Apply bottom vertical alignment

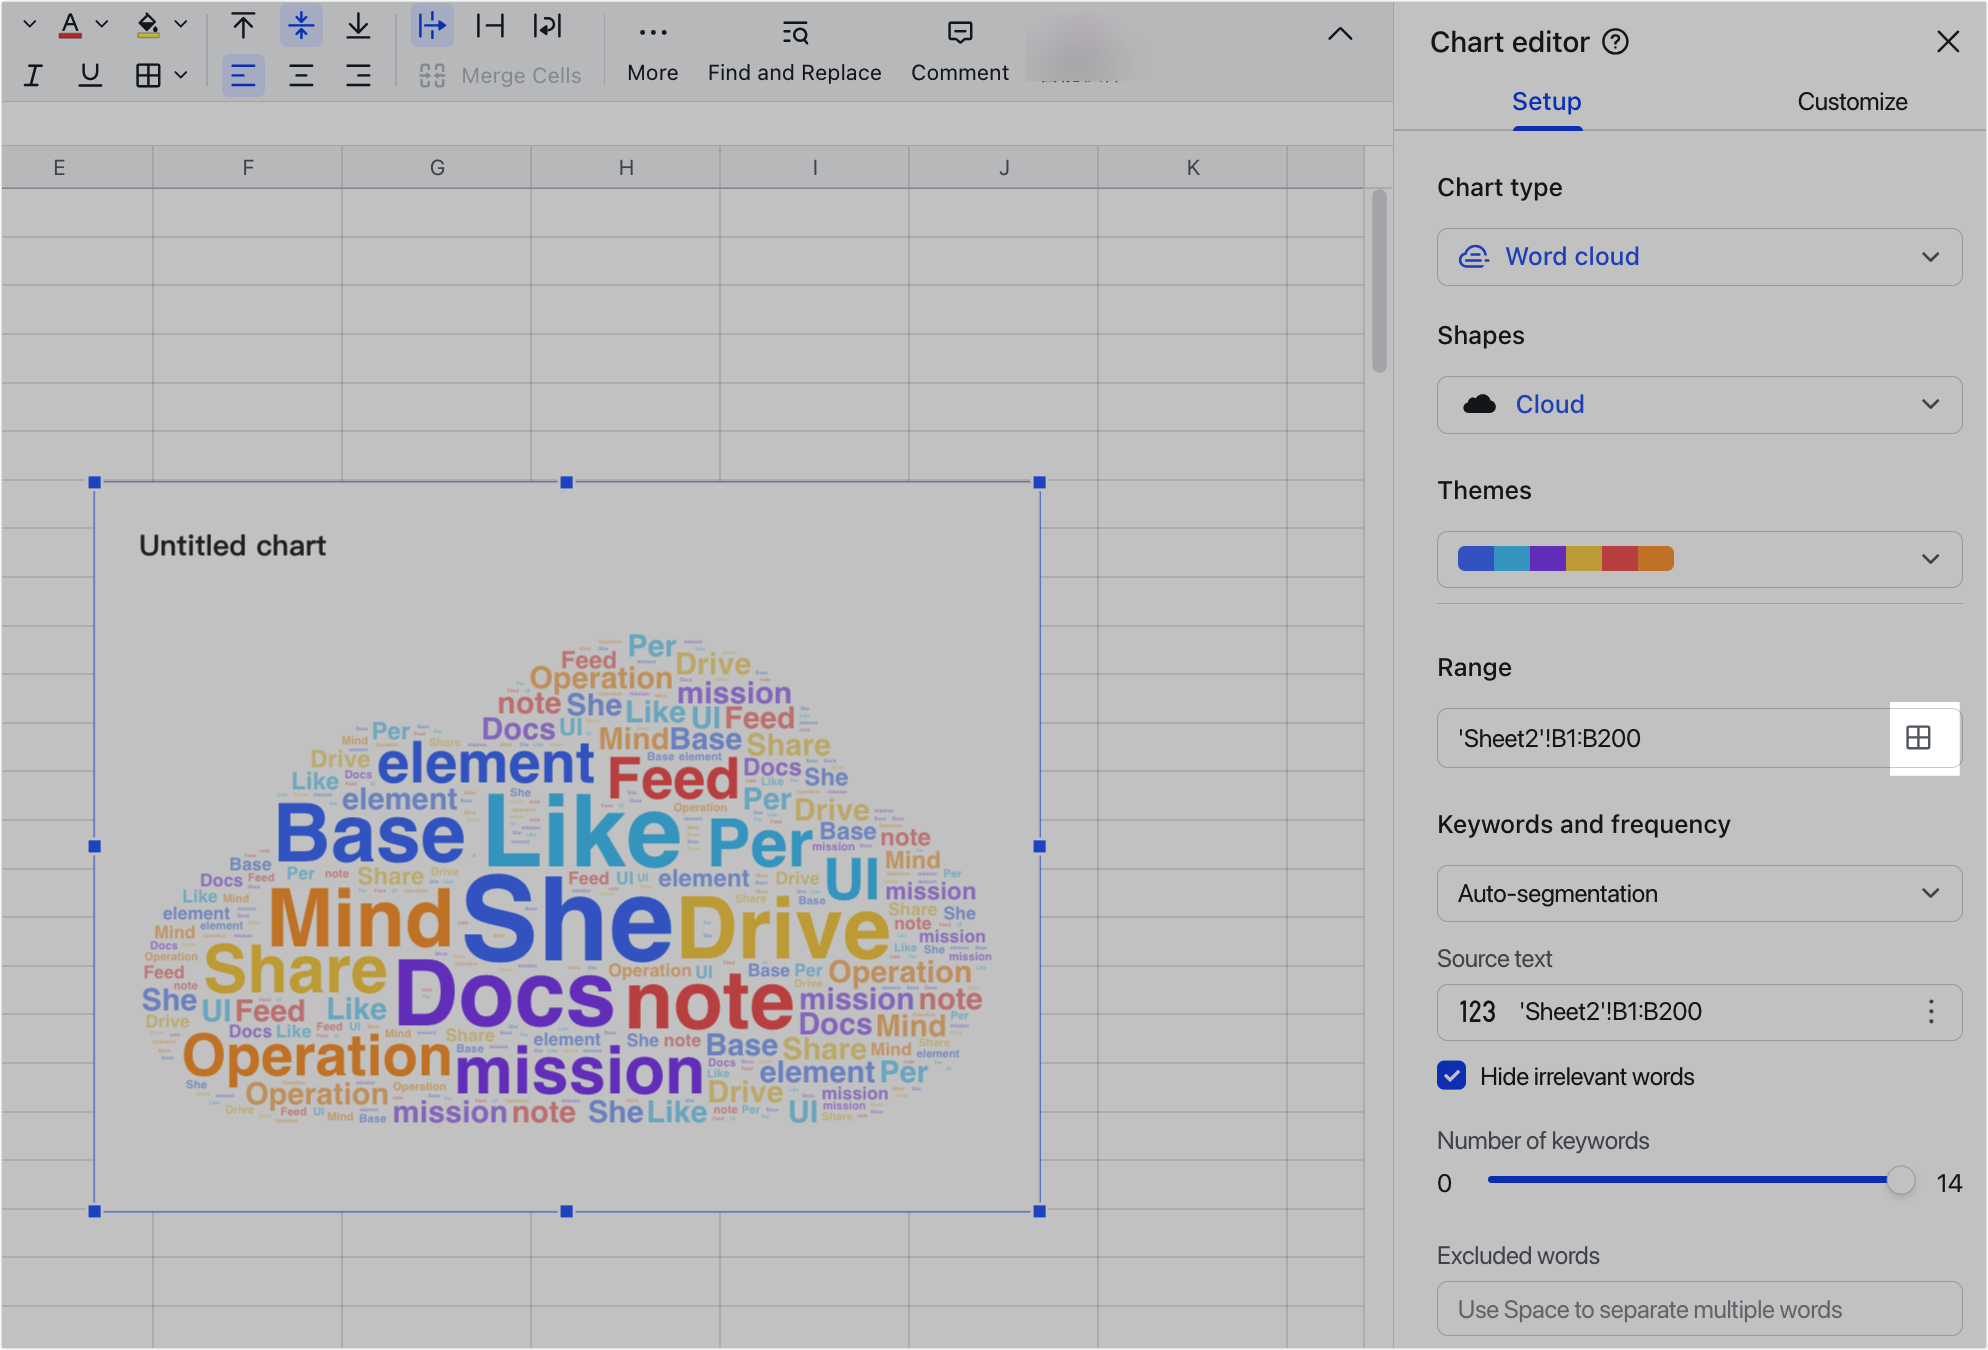(x=359, y=25)
